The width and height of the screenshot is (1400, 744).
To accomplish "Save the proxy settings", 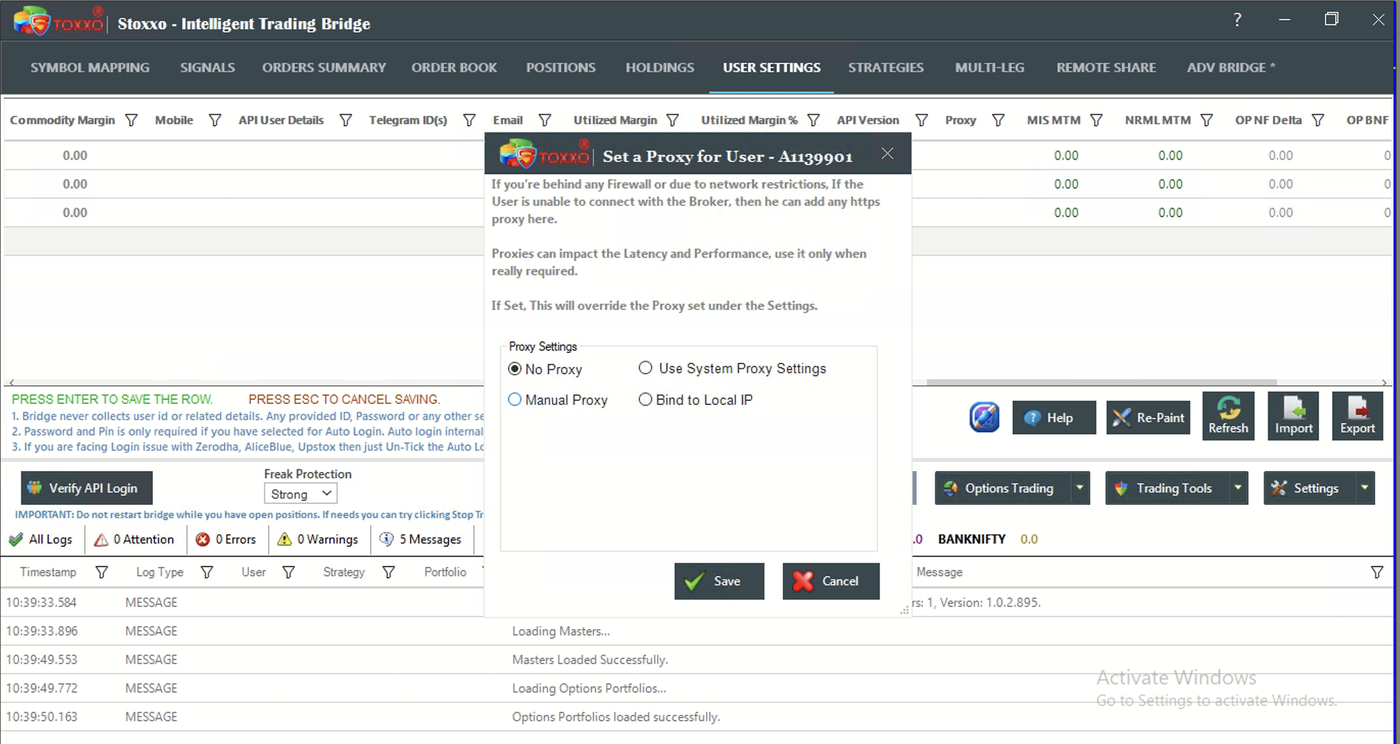I will pos(719,581).
